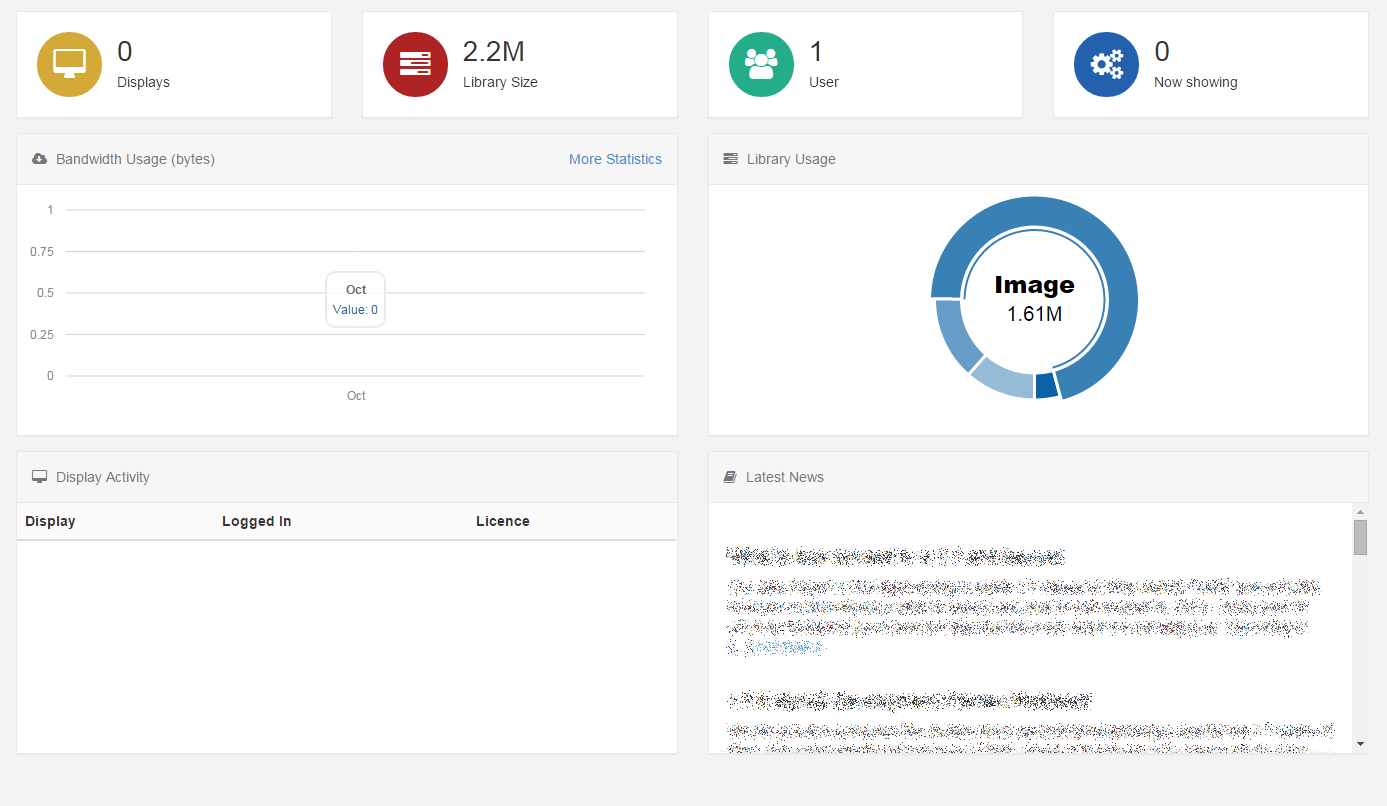Click the green User group icon
Viewport: 1387px width, 806px height.
tap(761, 64)
